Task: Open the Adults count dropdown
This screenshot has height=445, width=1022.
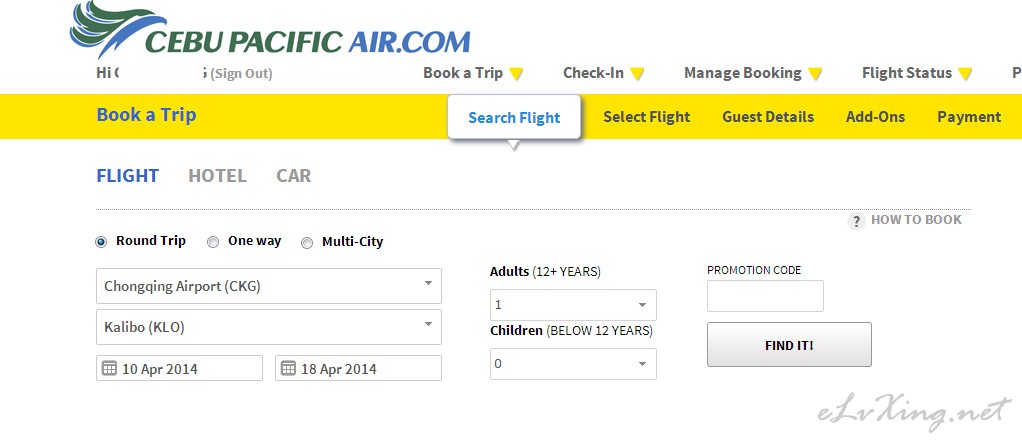Action: coord(574,305)
